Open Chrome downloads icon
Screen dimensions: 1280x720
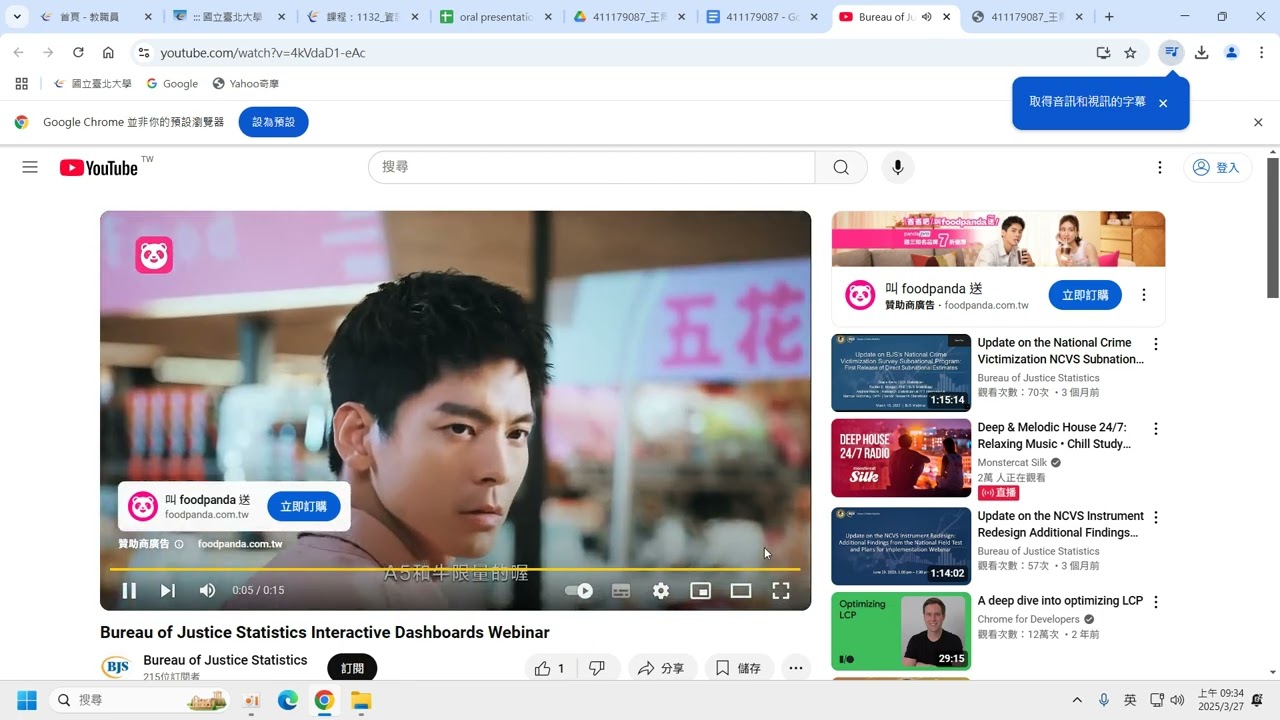(x=1202, y=53)
